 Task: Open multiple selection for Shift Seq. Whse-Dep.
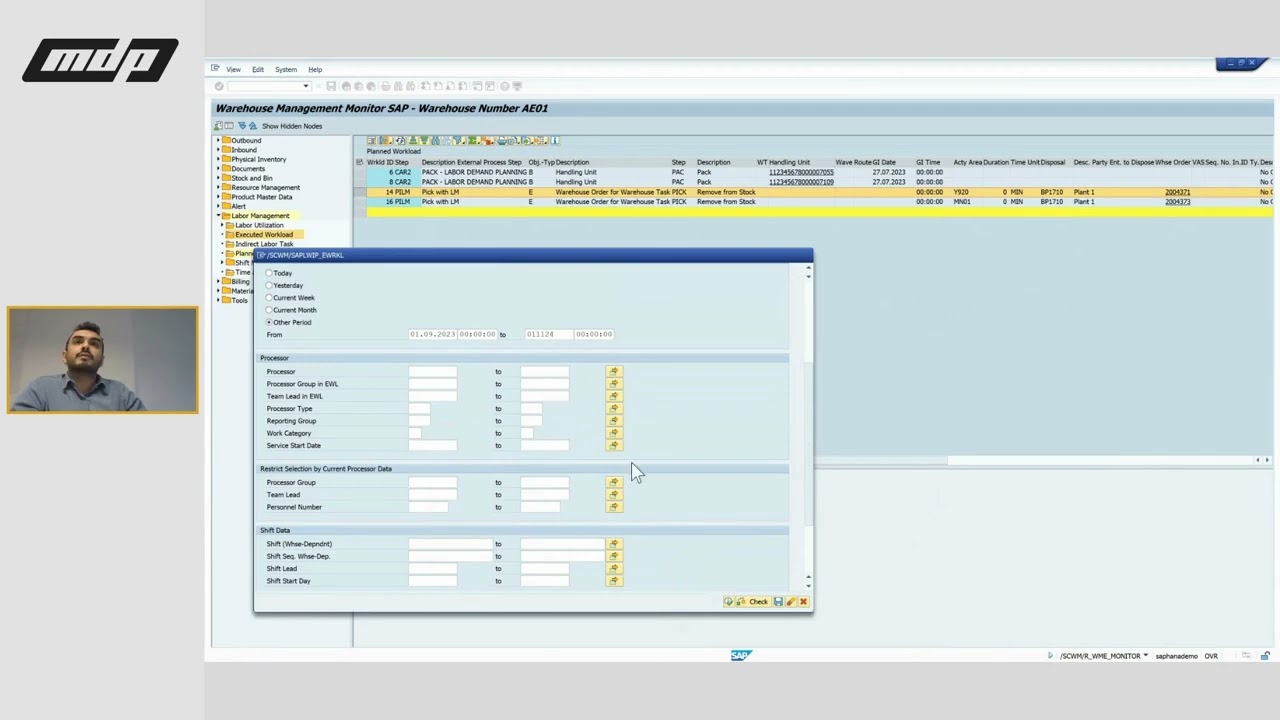[x=614, y=556]
